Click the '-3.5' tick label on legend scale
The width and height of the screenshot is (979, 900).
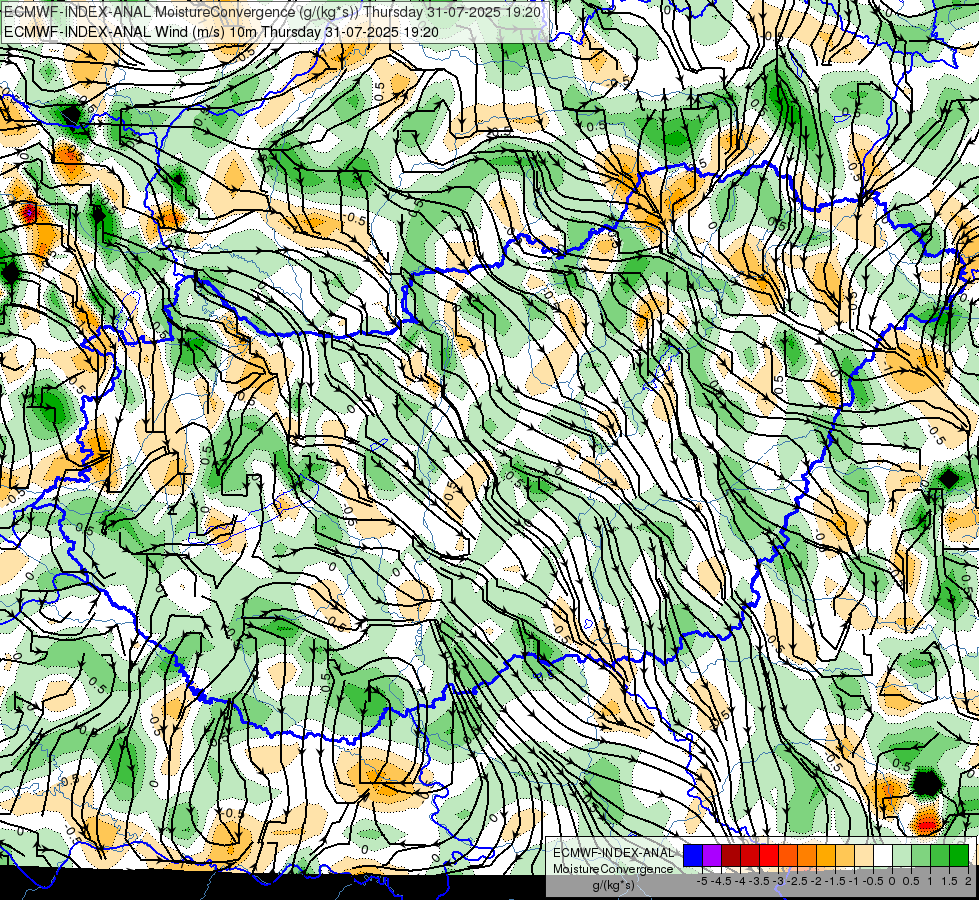[x=759, y=881]
